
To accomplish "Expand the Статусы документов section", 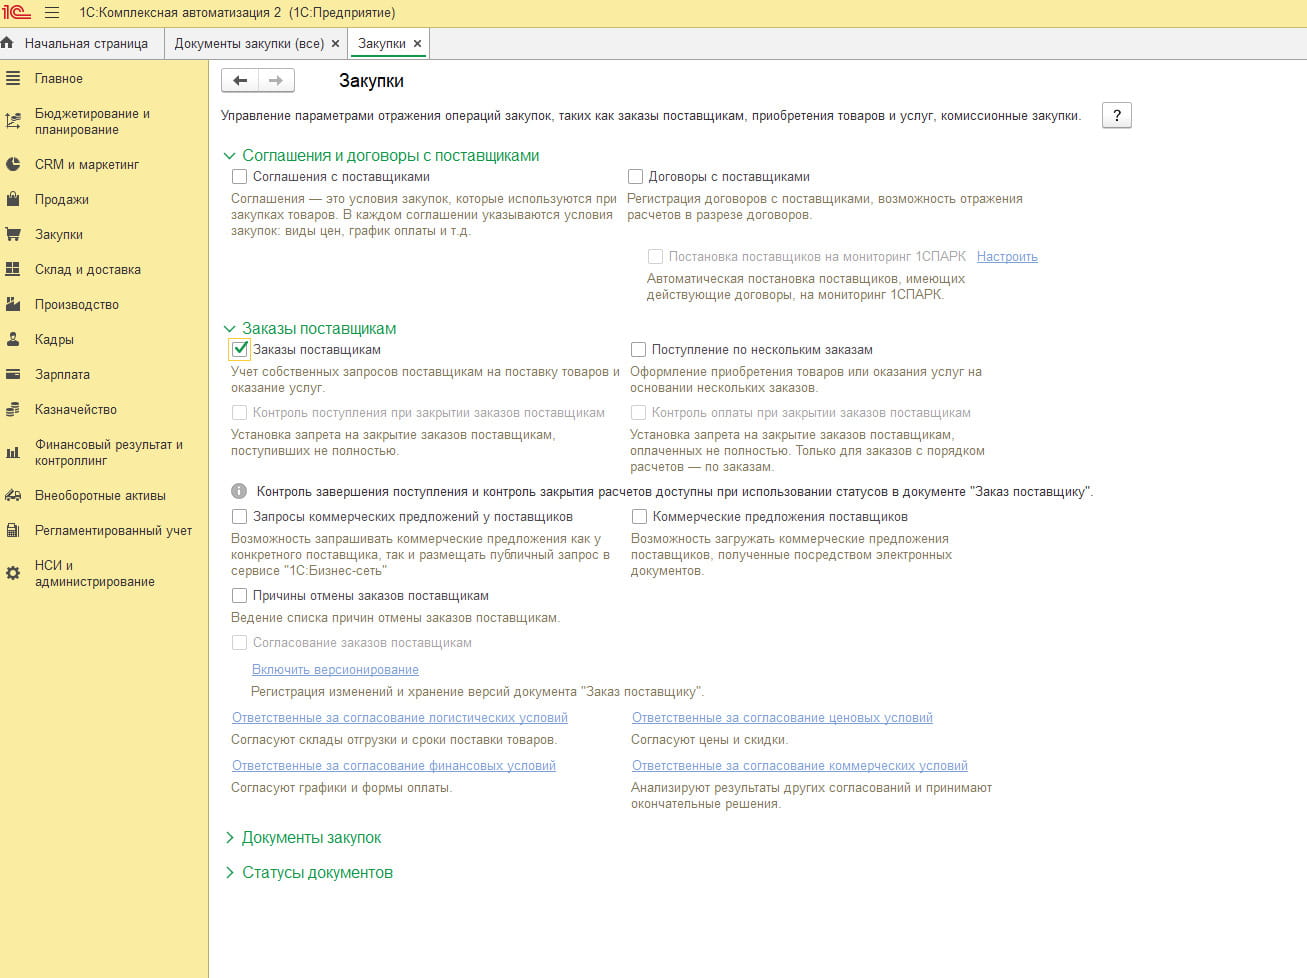I will pyautogui.click(x=230, y=873).
